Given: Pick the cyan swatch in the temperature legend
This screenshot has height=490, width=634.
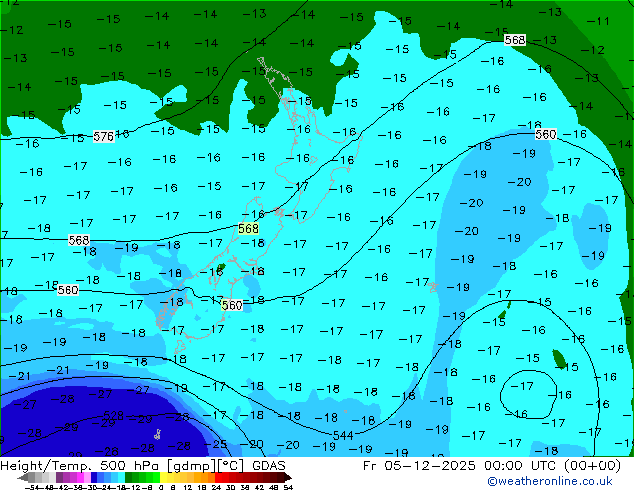Looking at the screenshot, I should pos(121,477).
